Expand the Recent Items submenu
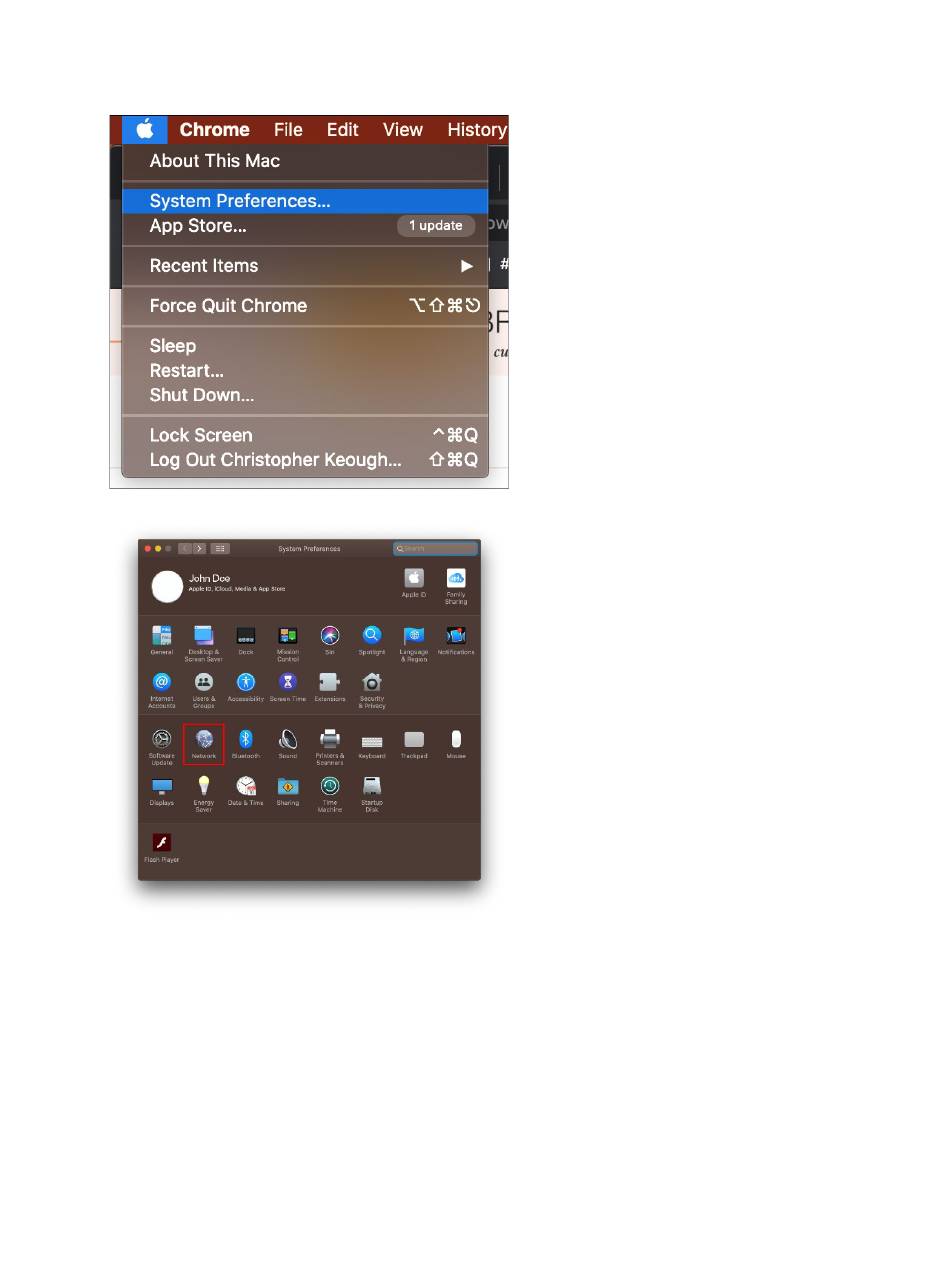This screenshot has width=950, height=1284. coord(305,266)
